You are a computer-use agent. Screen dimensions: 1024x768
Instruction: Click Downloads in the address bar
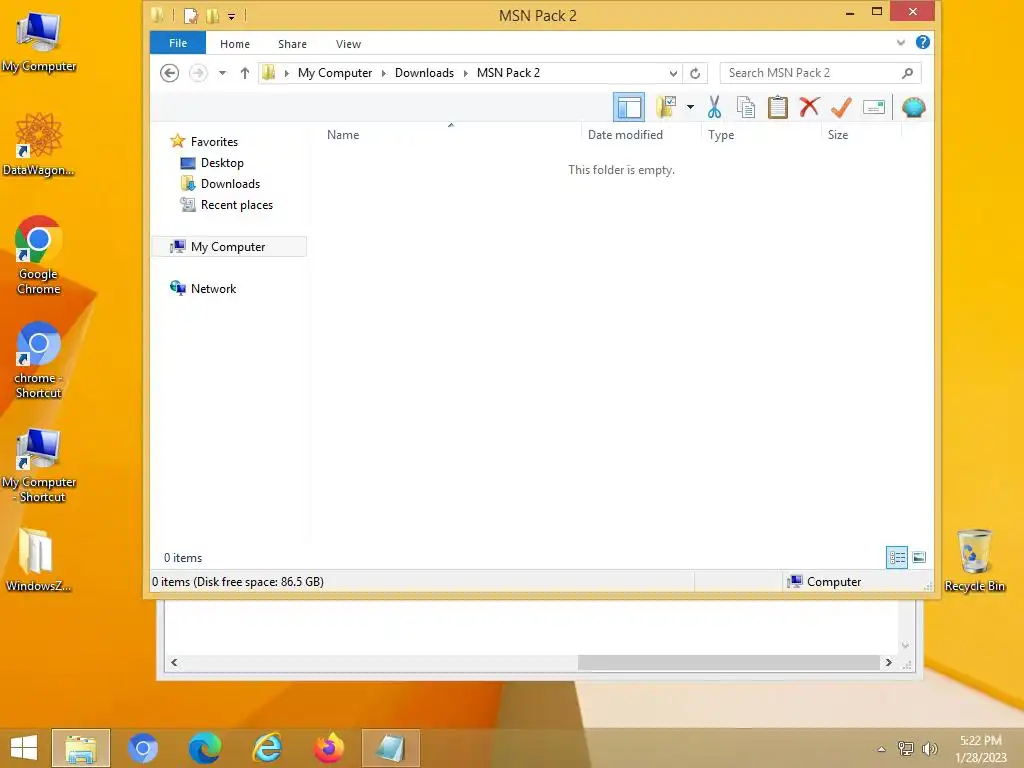[x=424, y=72]
